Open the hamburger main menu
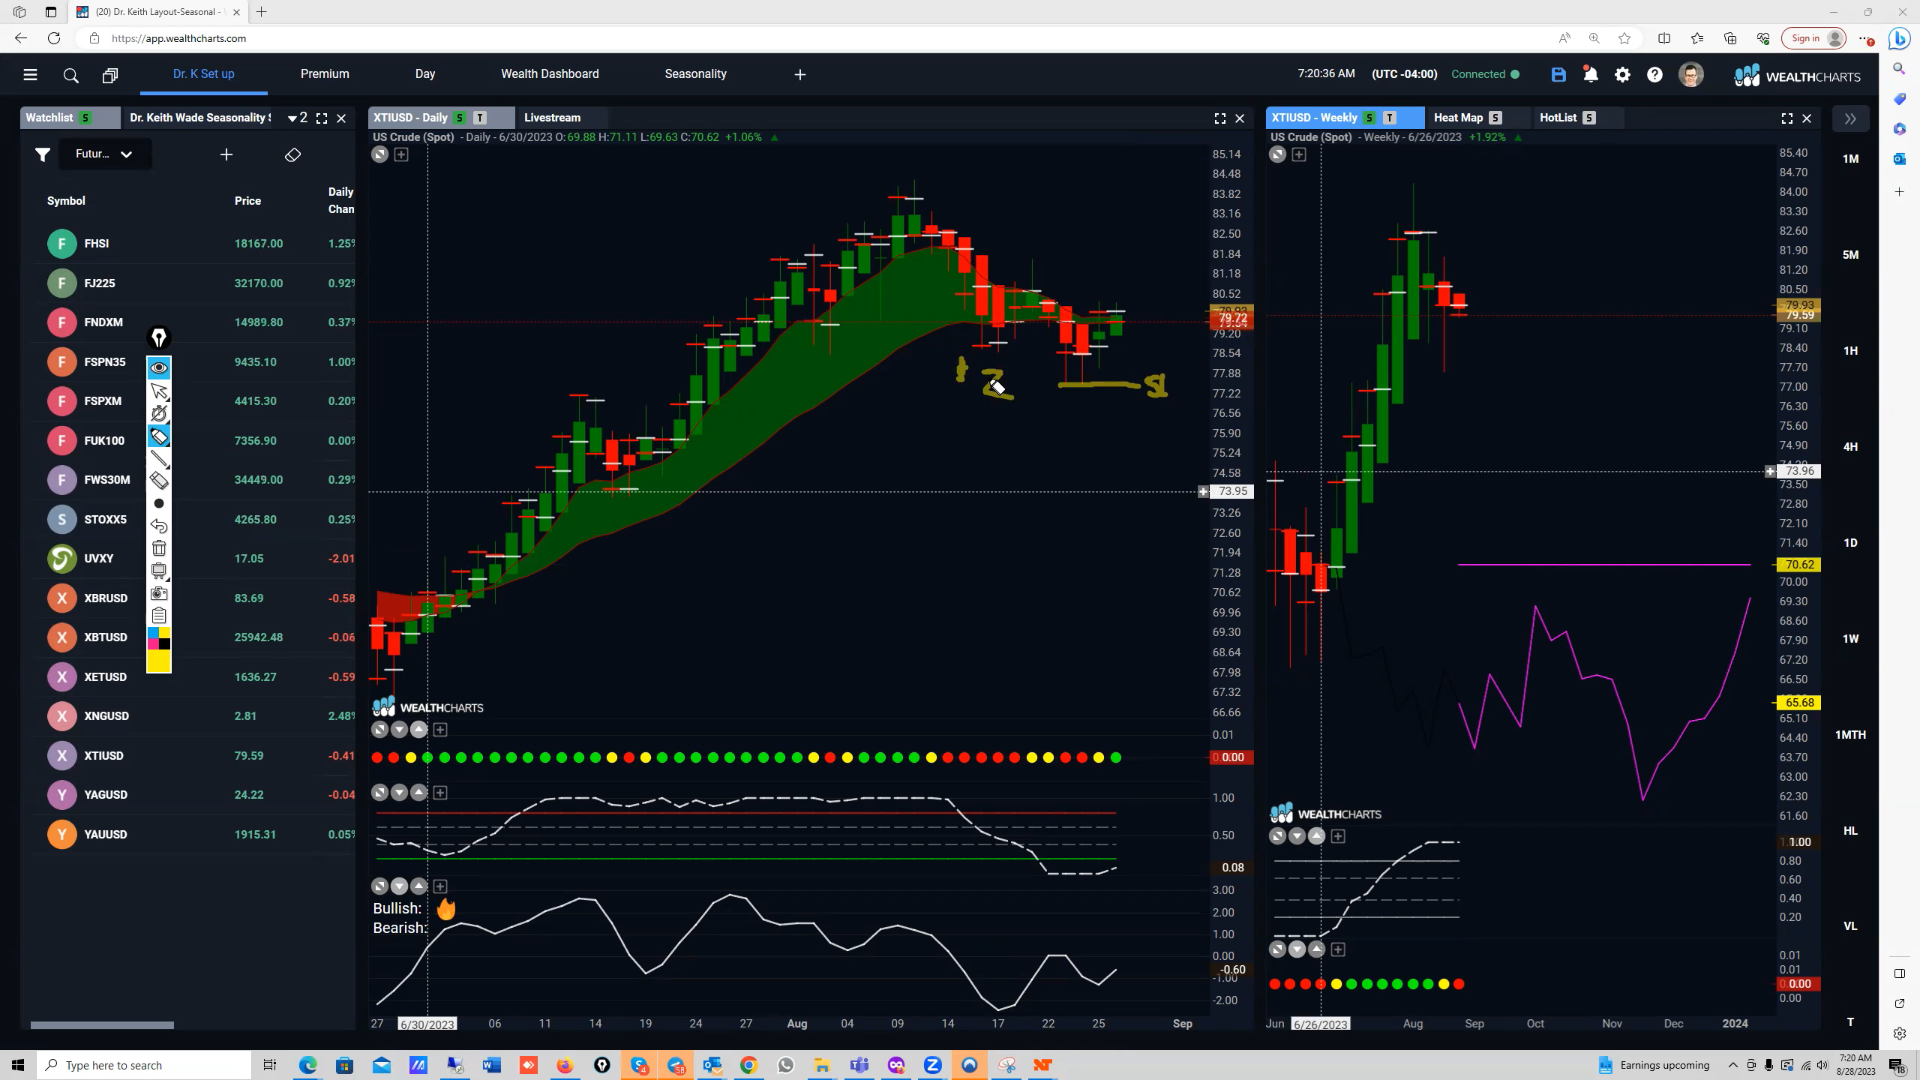This screenshot has width=1920, height=1080. point(30,75)
